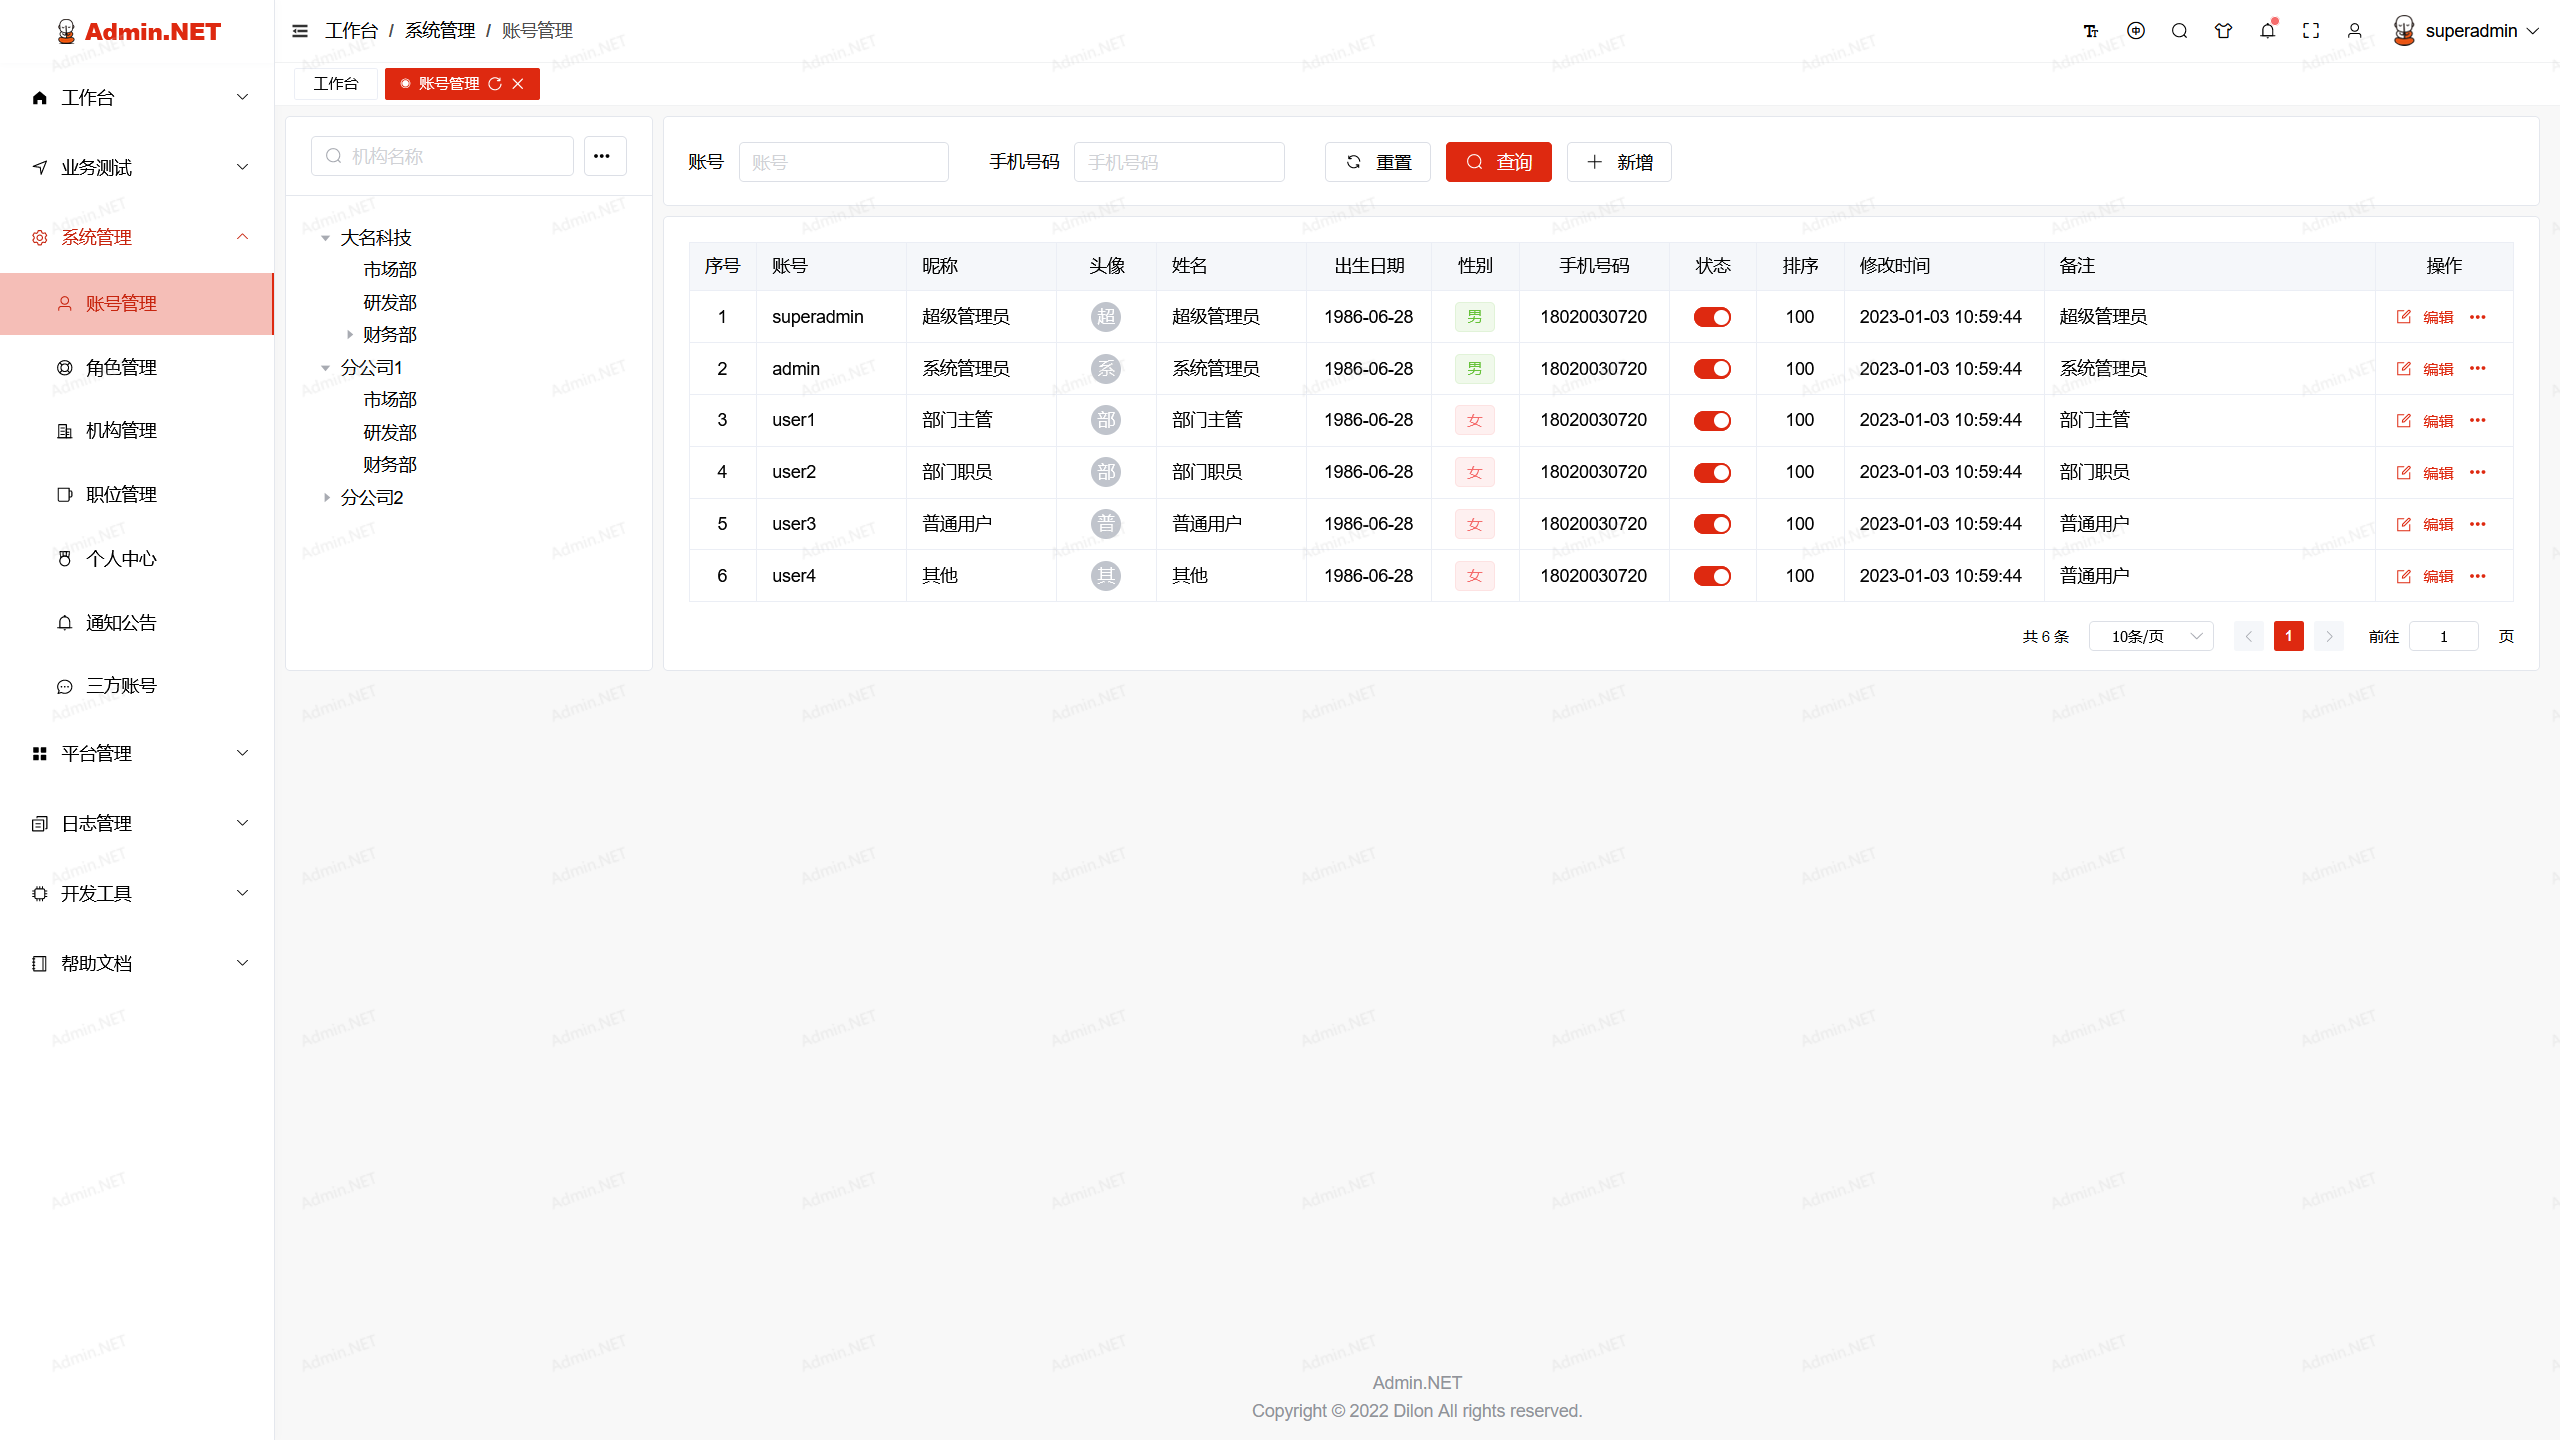This screenshot has width=2560, height=1440.
Task: Open the theme shirt icon settings
Action: tap(2223, 31)
